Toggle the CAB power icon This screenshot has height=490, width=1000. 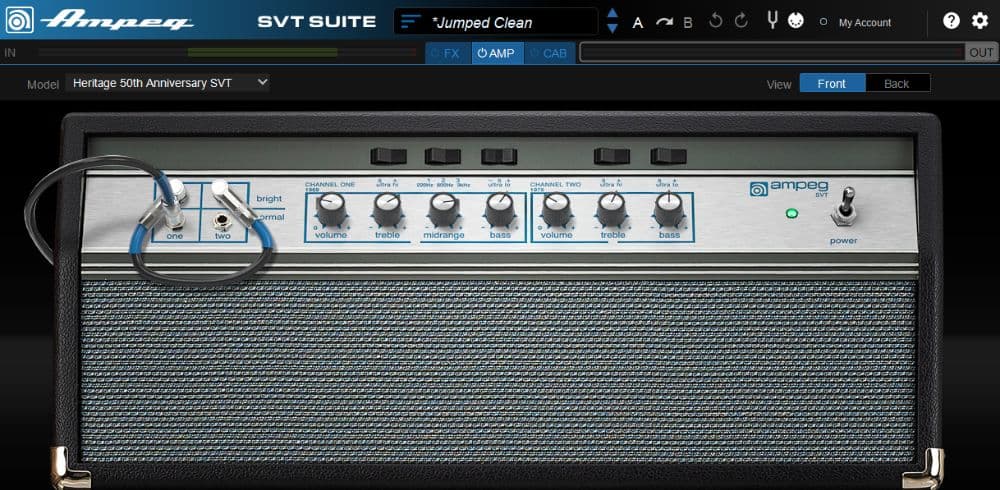534,54
